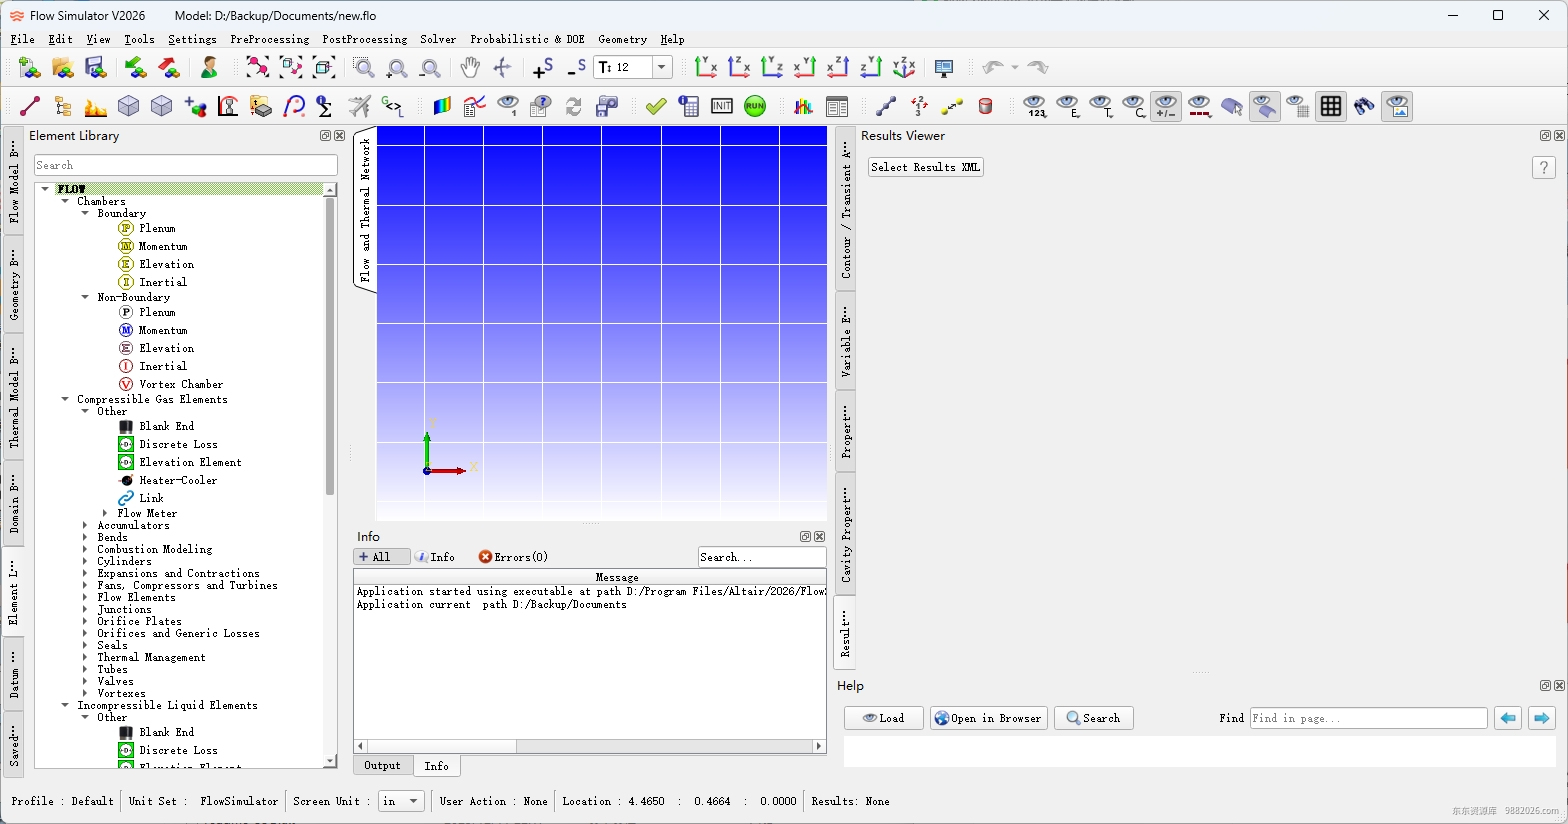Toggle the eye background image visibility
The width and height of the screenshot is (1568, 824).
(1397, 106)
